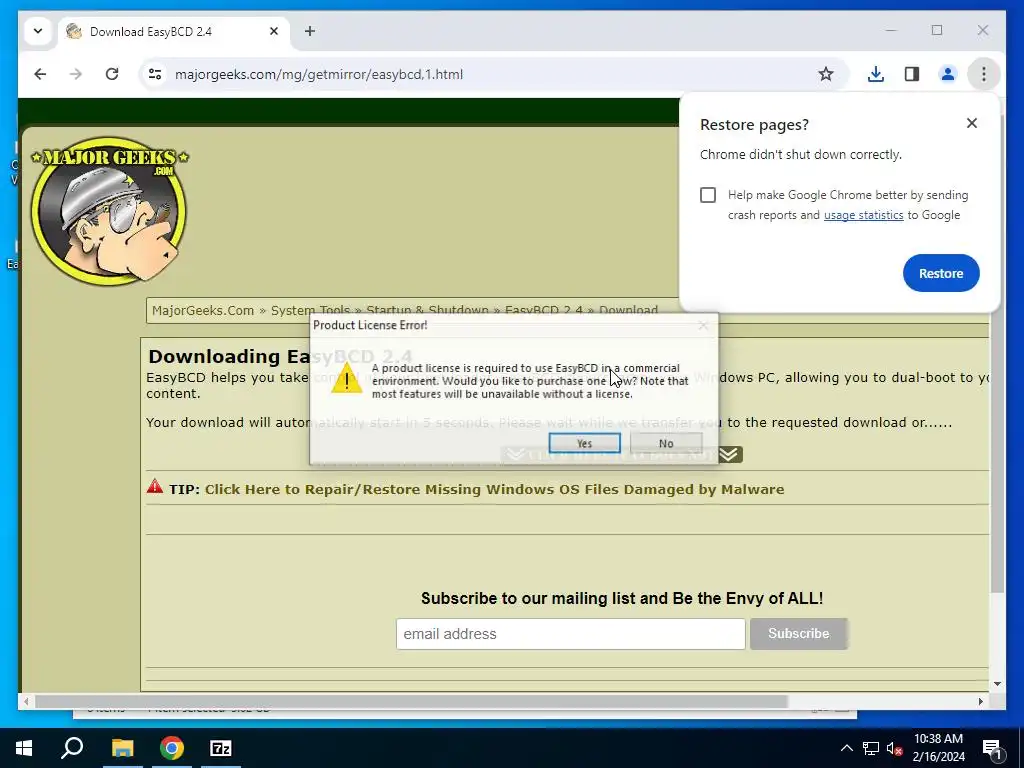Click the Chrome forward arrow
1024x768 pixels.
76,74
